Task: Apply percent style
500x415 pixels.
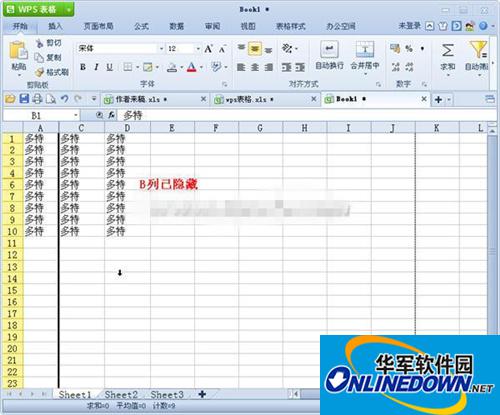Action: coord(409,49)
